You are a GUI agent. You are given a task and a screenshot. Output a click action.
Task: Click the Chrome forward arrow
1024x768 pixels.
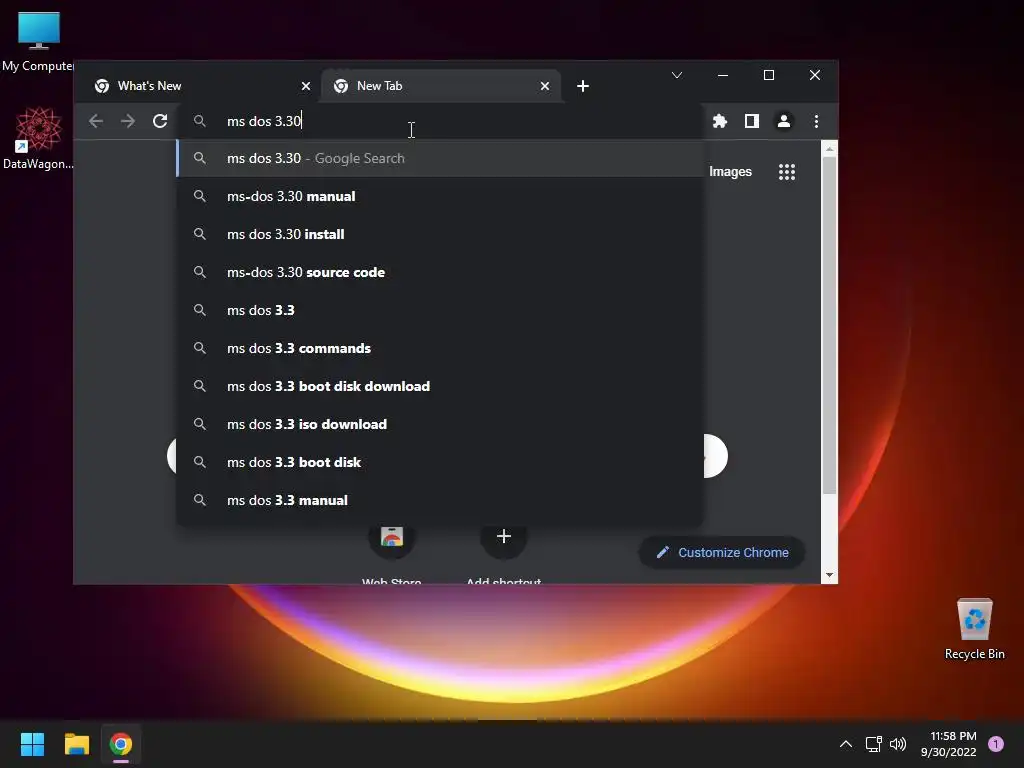[128, 121]
